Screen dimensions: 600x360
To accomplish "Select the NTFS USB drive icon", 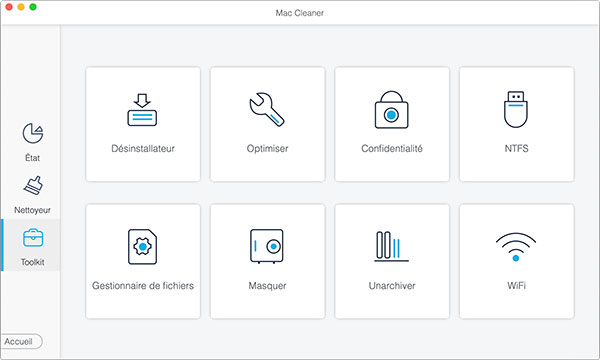I will [x=516, y=109].
